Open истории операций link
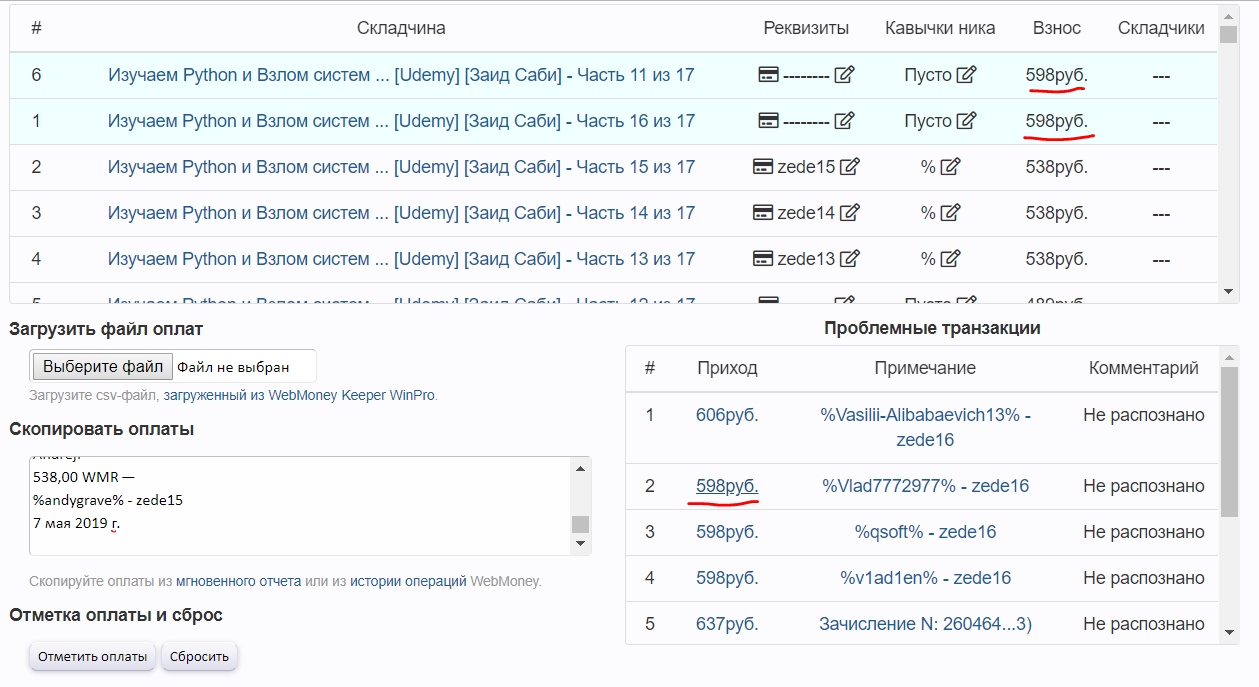 409,581
